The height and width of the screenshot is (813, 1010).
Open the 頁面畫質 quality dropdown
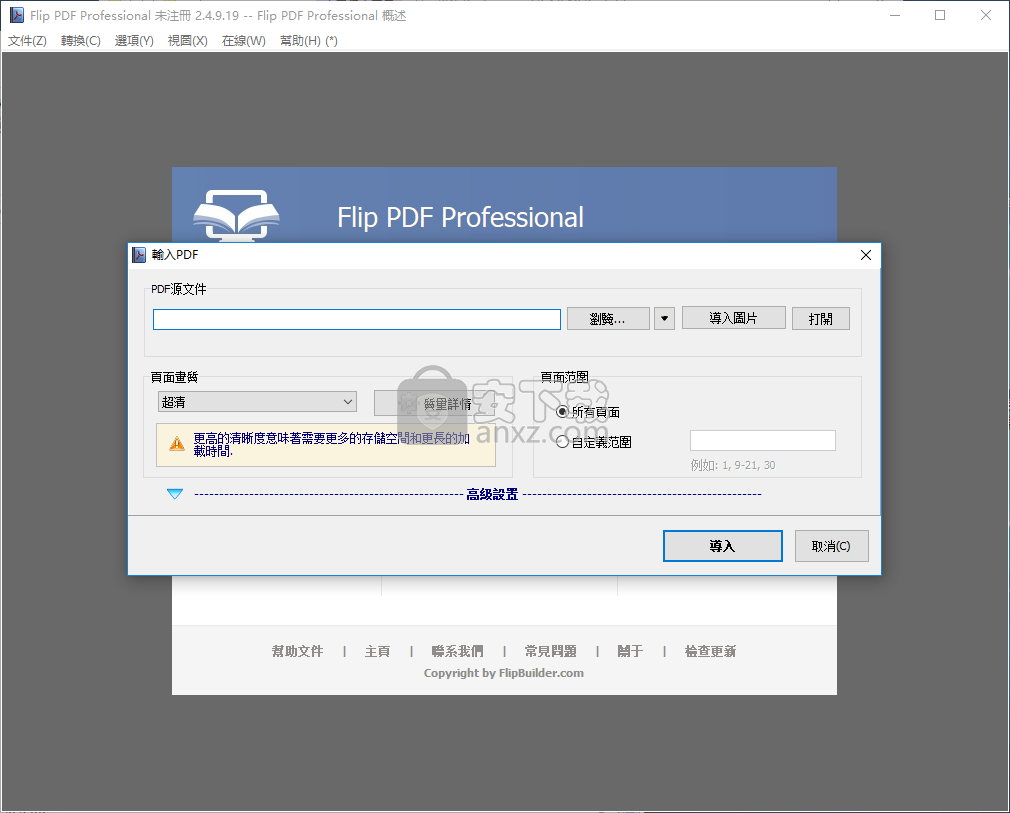click(257, 402)
